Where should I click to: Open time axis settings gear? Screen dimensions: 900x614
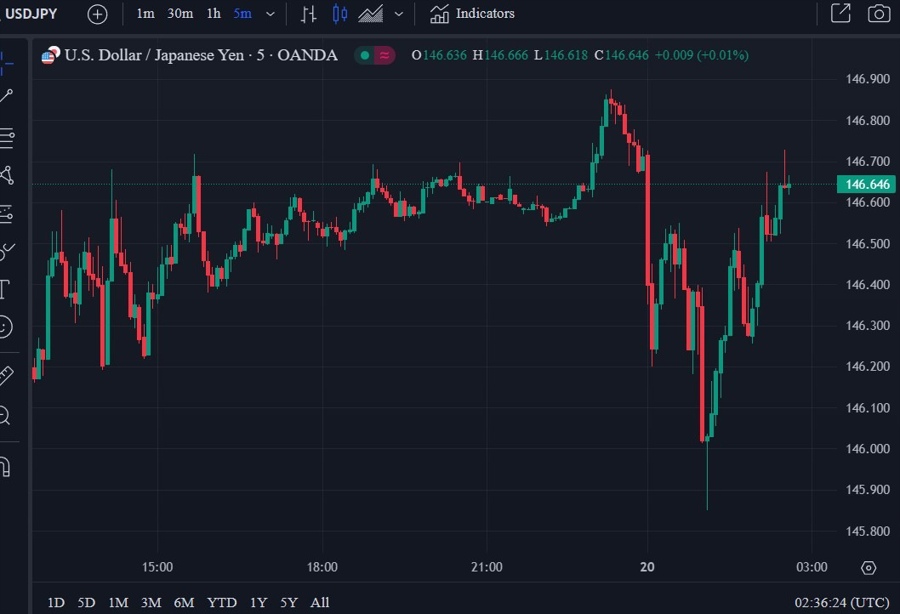pyautogui.click(x=868, y=568)
